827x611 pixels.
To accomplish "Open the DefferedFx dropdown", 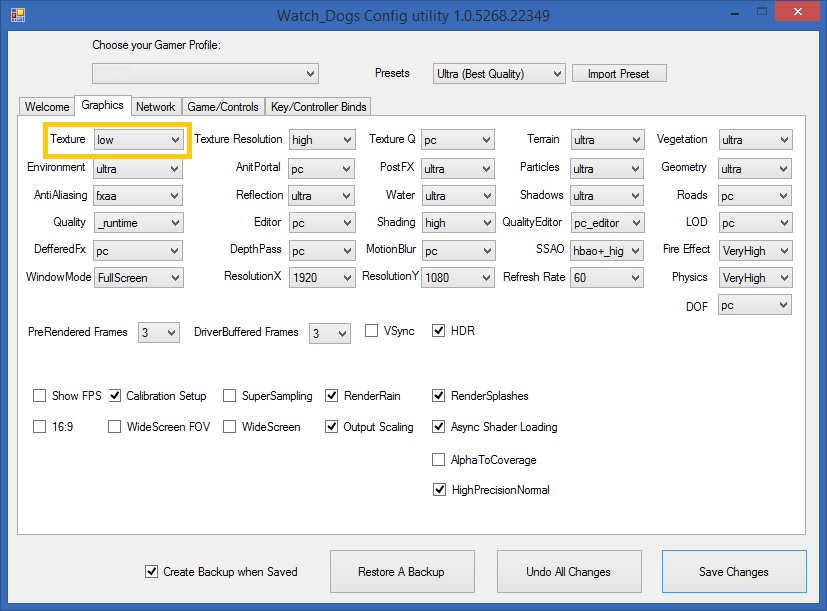I will click(138, 251).
